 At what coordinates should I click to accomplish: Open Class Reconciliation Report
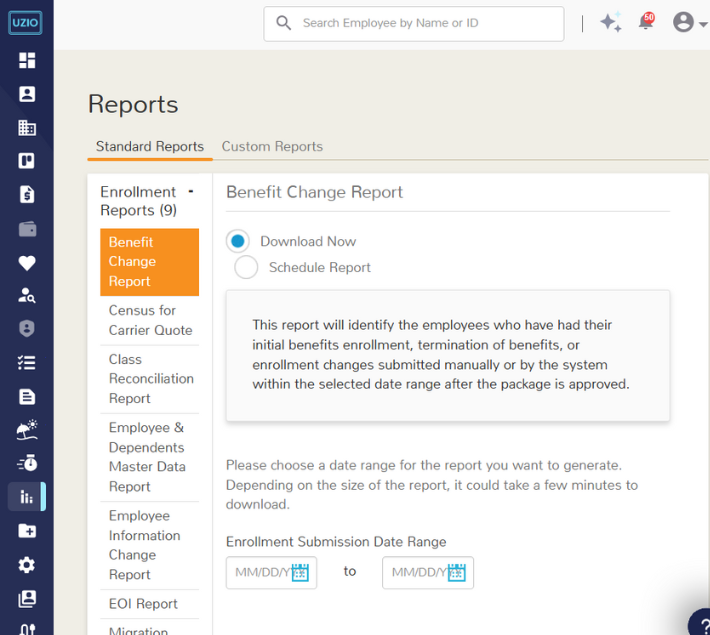click(149, 379)
